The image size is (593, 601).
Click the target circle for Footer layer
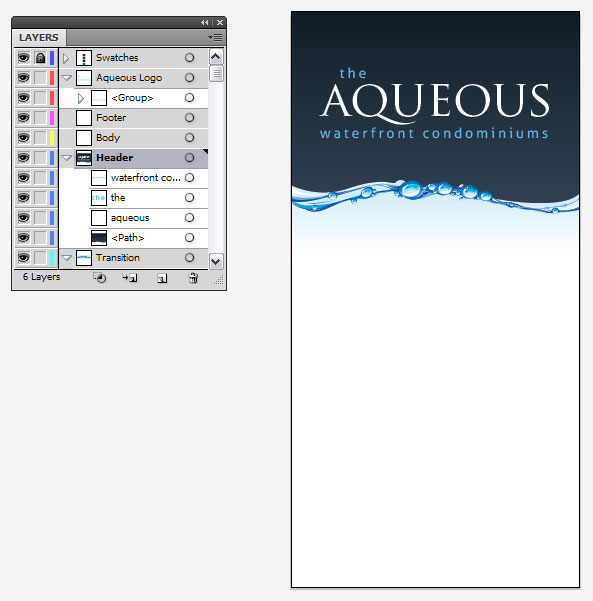(189, 118)
